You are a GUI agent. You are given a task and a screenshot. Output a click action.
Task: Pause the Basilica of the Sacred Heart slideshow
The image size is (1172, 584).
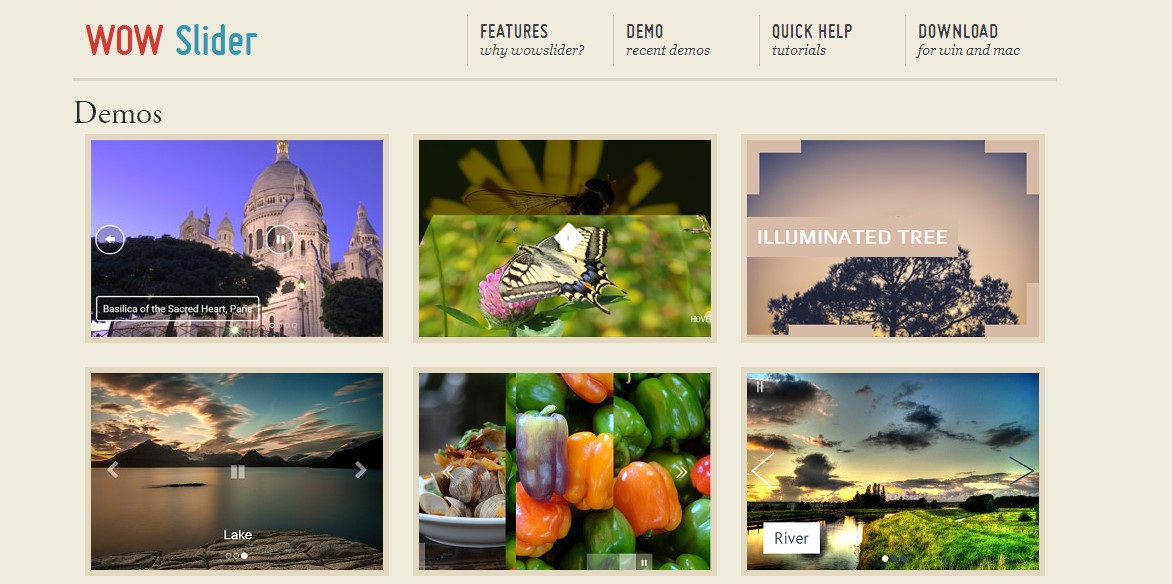[280, 239]
